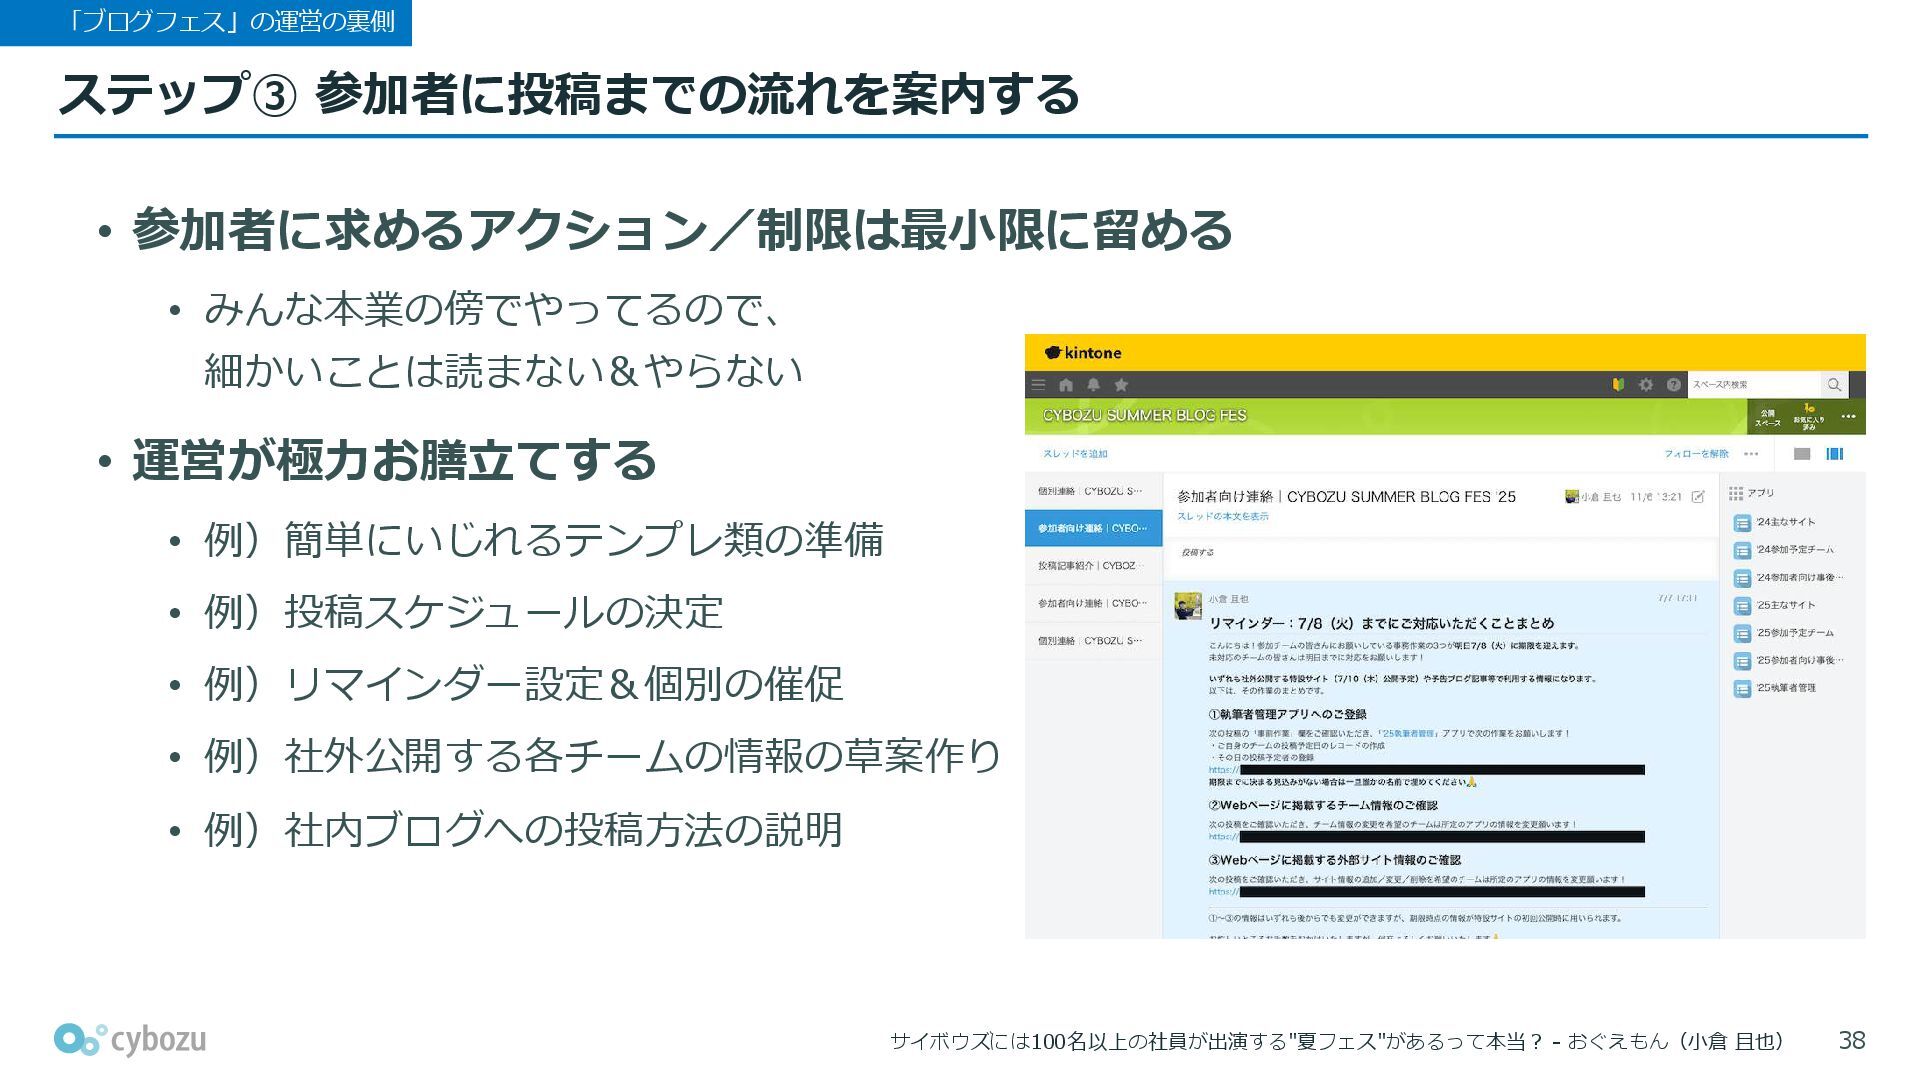1920x1080 pixels.
Task: Click the thread edit pencil icon
Action: [1698, 497]
